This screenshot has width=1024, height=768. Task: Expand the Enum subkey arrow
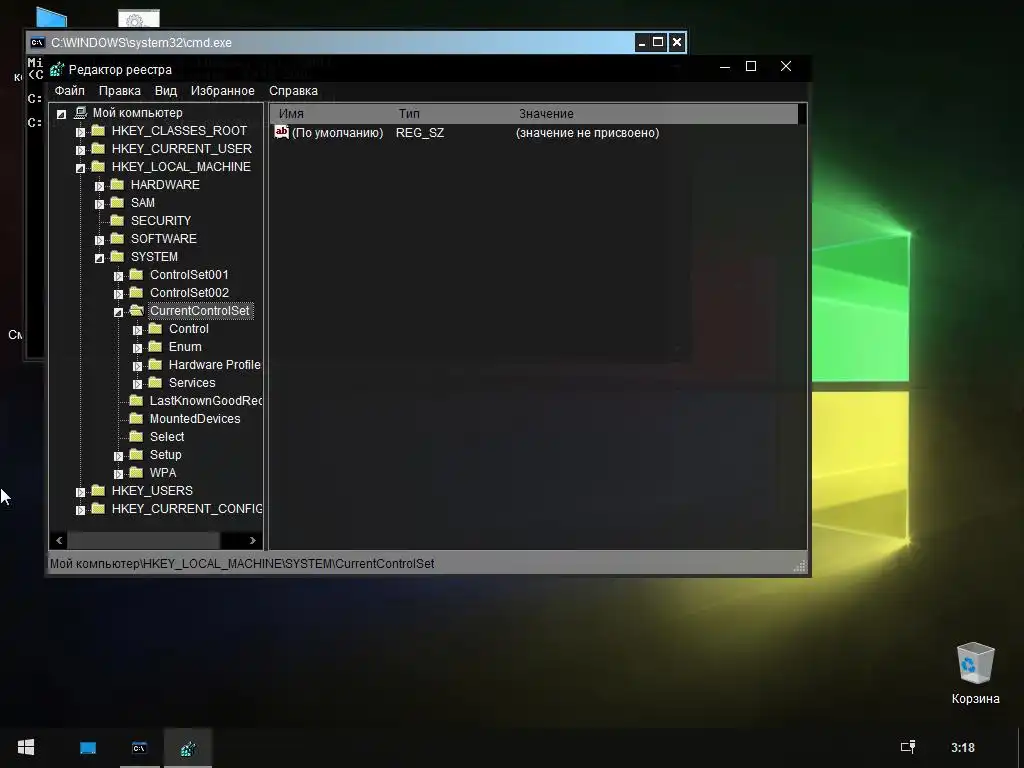click(x=137, y=348)
